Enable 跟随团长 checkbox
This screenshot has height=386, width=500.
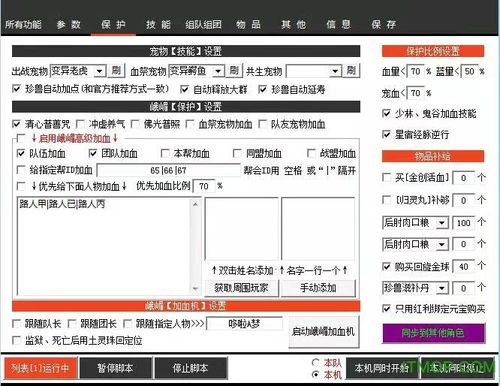pyautogui.click(x=72, y=323)
